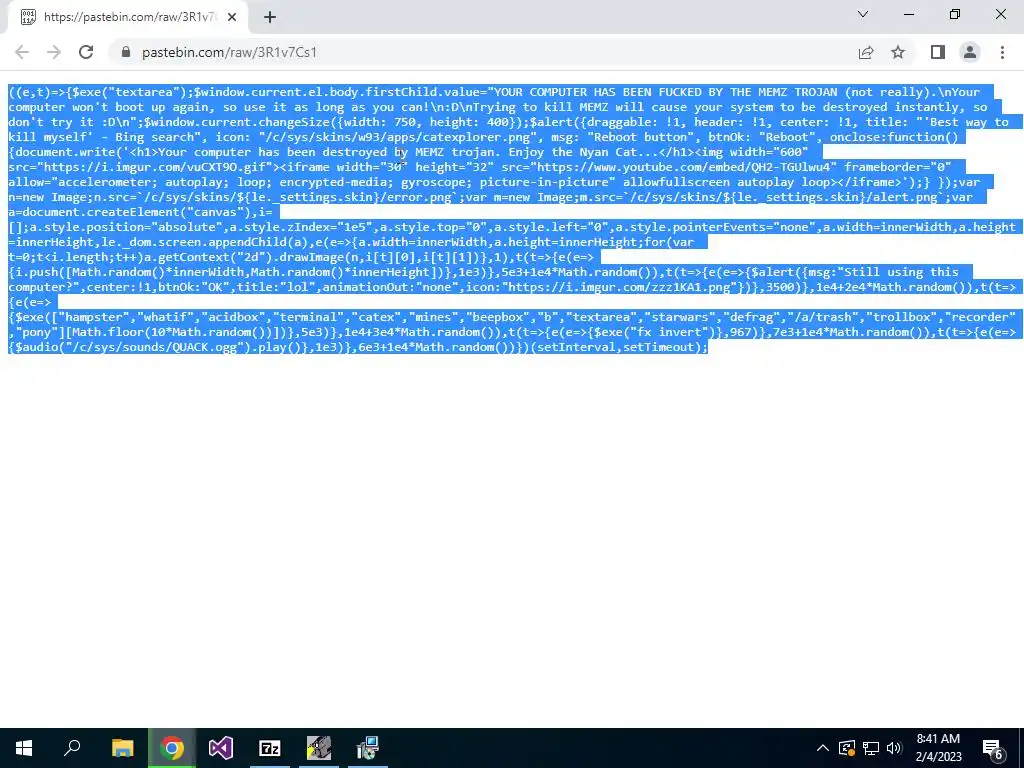The image size is (1024, 768).
Task: Open Windows taskbar search
Action: point(73,748)
